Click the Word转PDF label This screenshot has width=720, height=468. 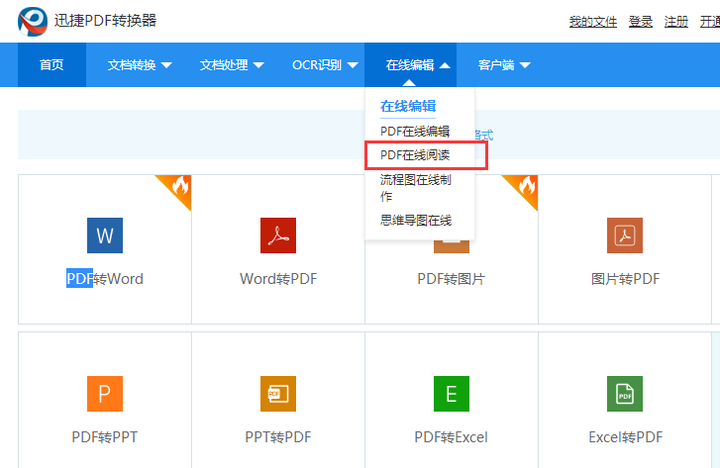[278, 279]
